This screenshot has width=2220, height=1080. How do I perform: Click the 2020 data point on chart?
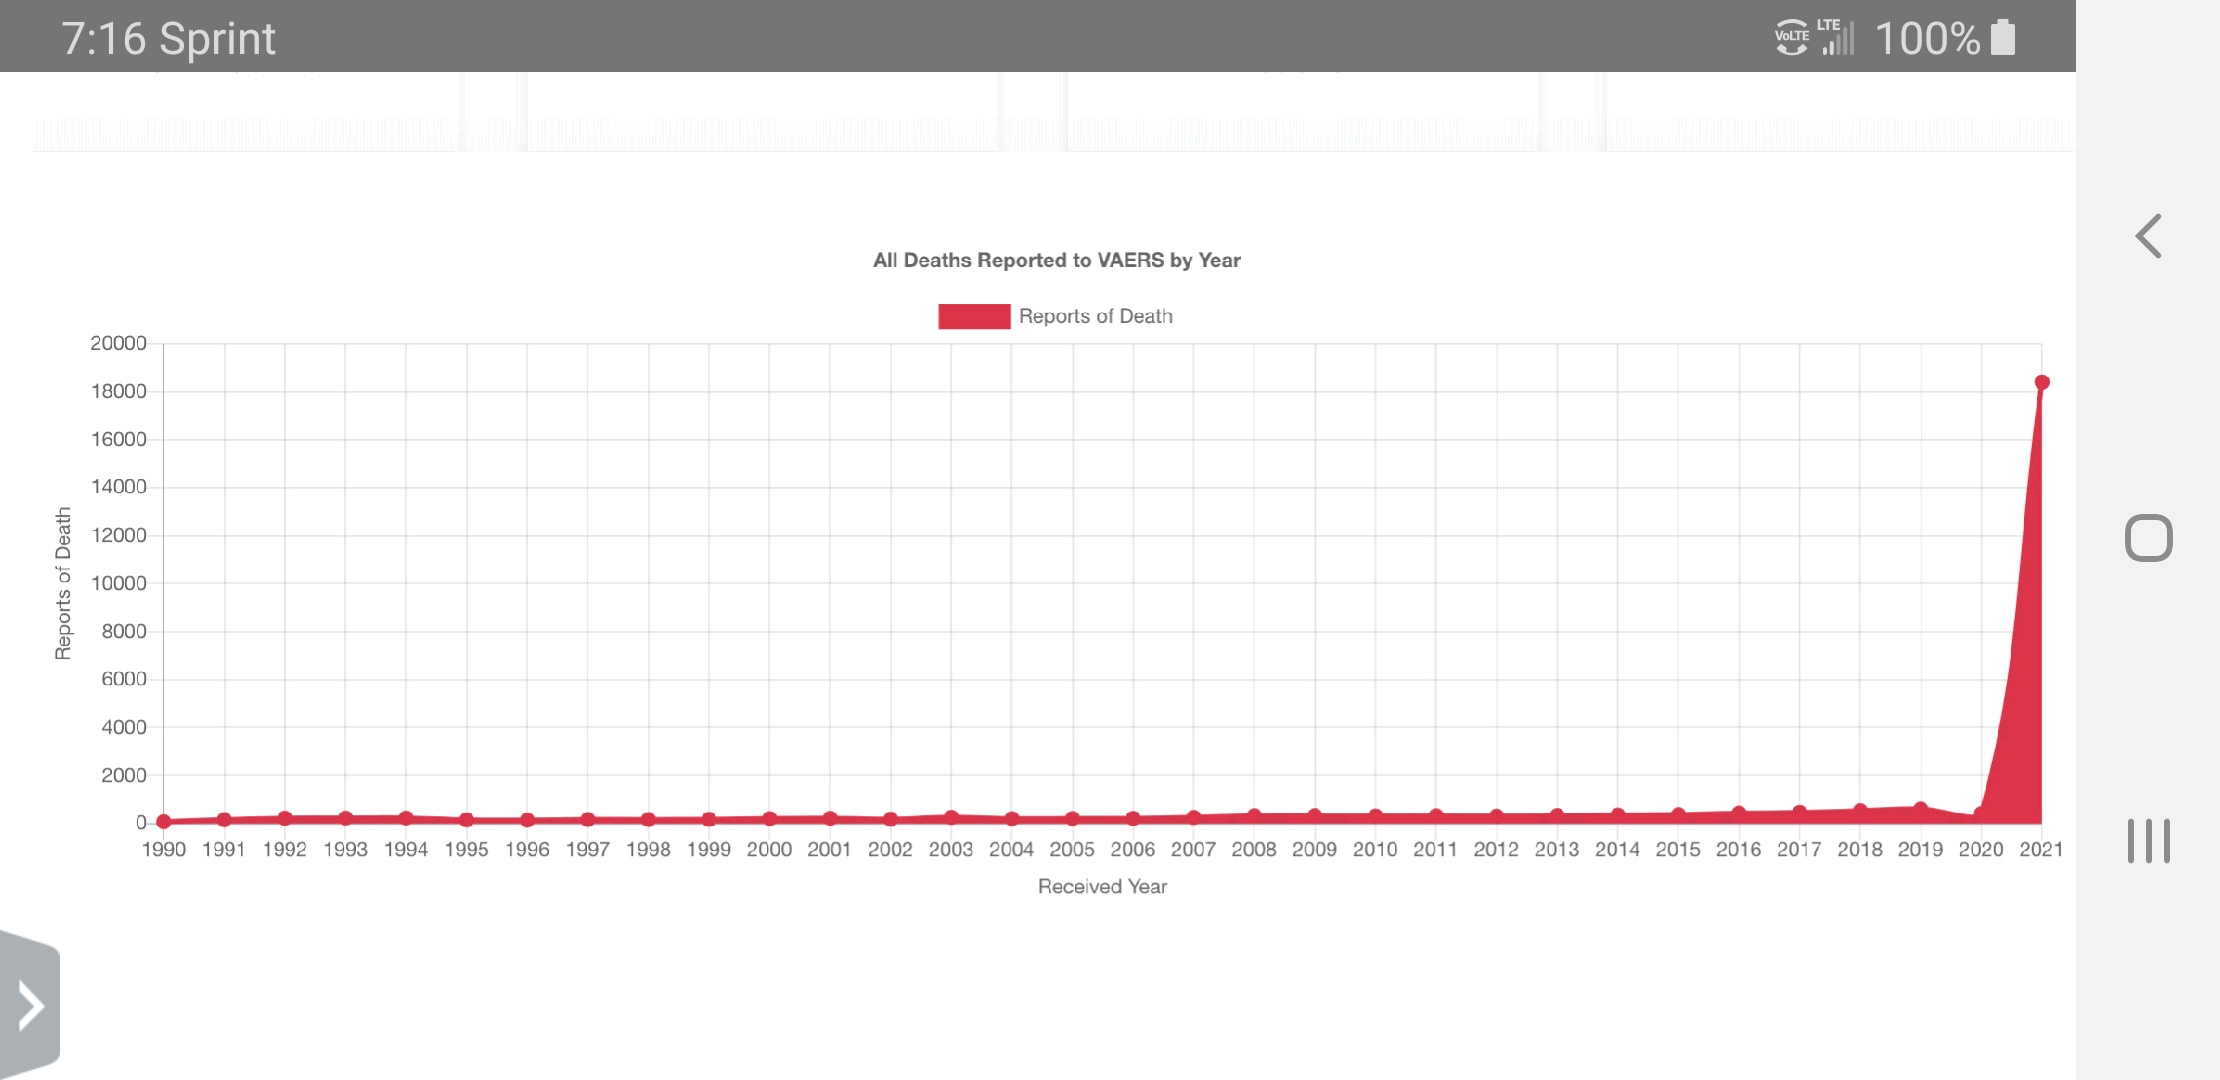(x=1980, y=814)
